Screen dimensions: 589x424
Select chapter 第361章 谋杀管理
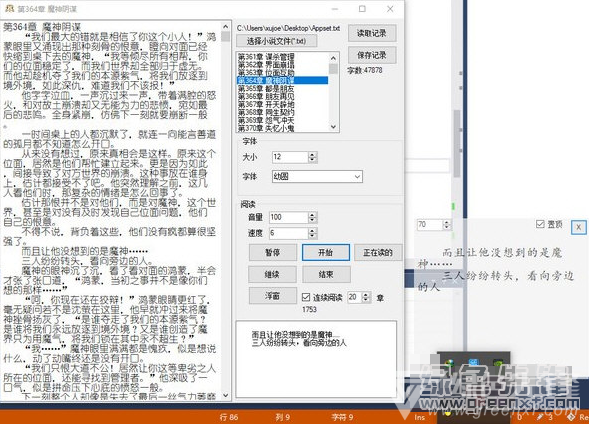(x=282, y=56)
